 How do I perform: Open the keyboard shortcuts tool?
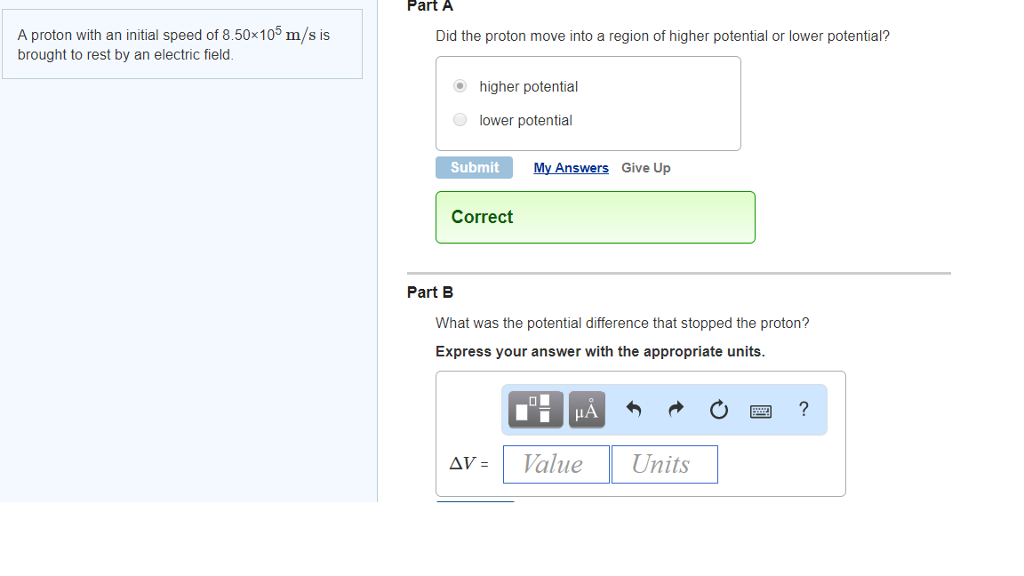(x=760, y=410)
